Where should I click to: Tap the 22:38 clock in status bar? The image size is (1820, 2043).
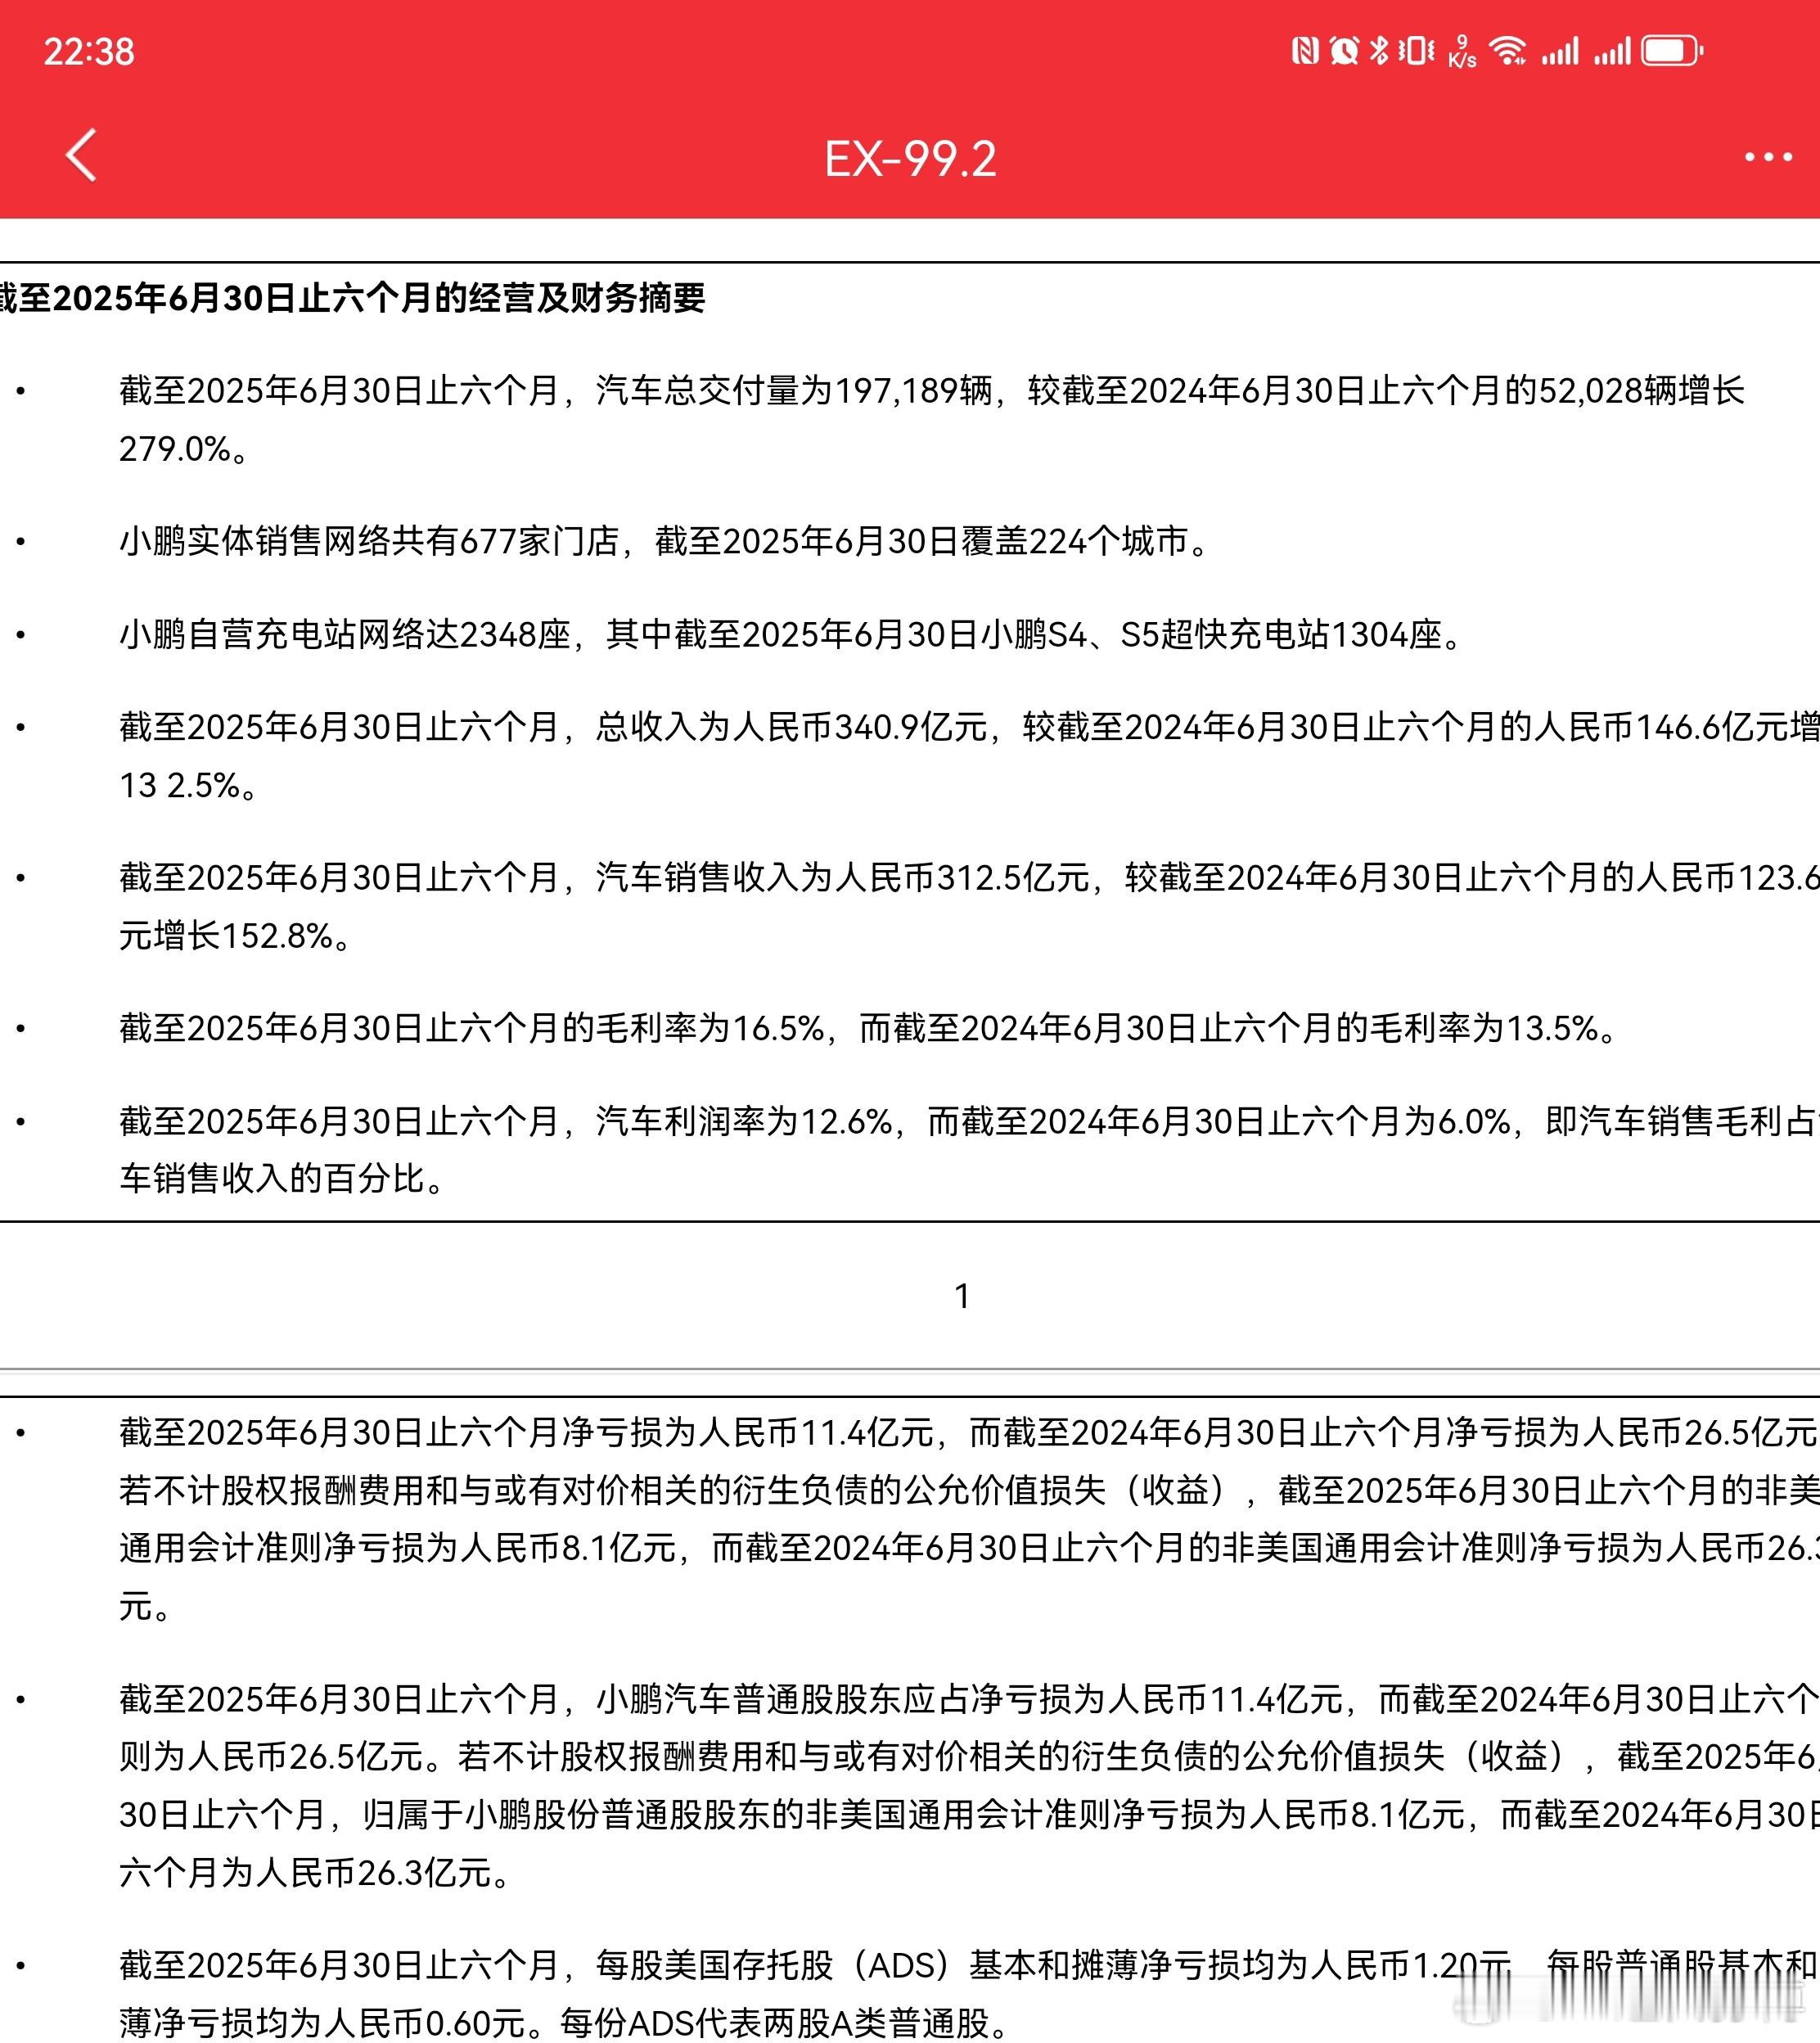[x=89, y=52]
